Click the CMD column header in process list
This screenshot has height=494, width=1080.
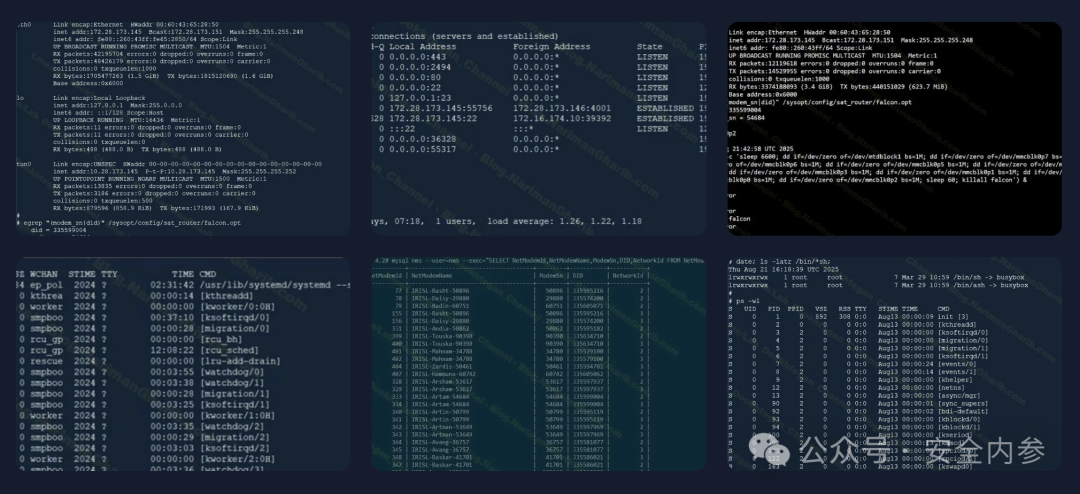click(x=208, y=274)
